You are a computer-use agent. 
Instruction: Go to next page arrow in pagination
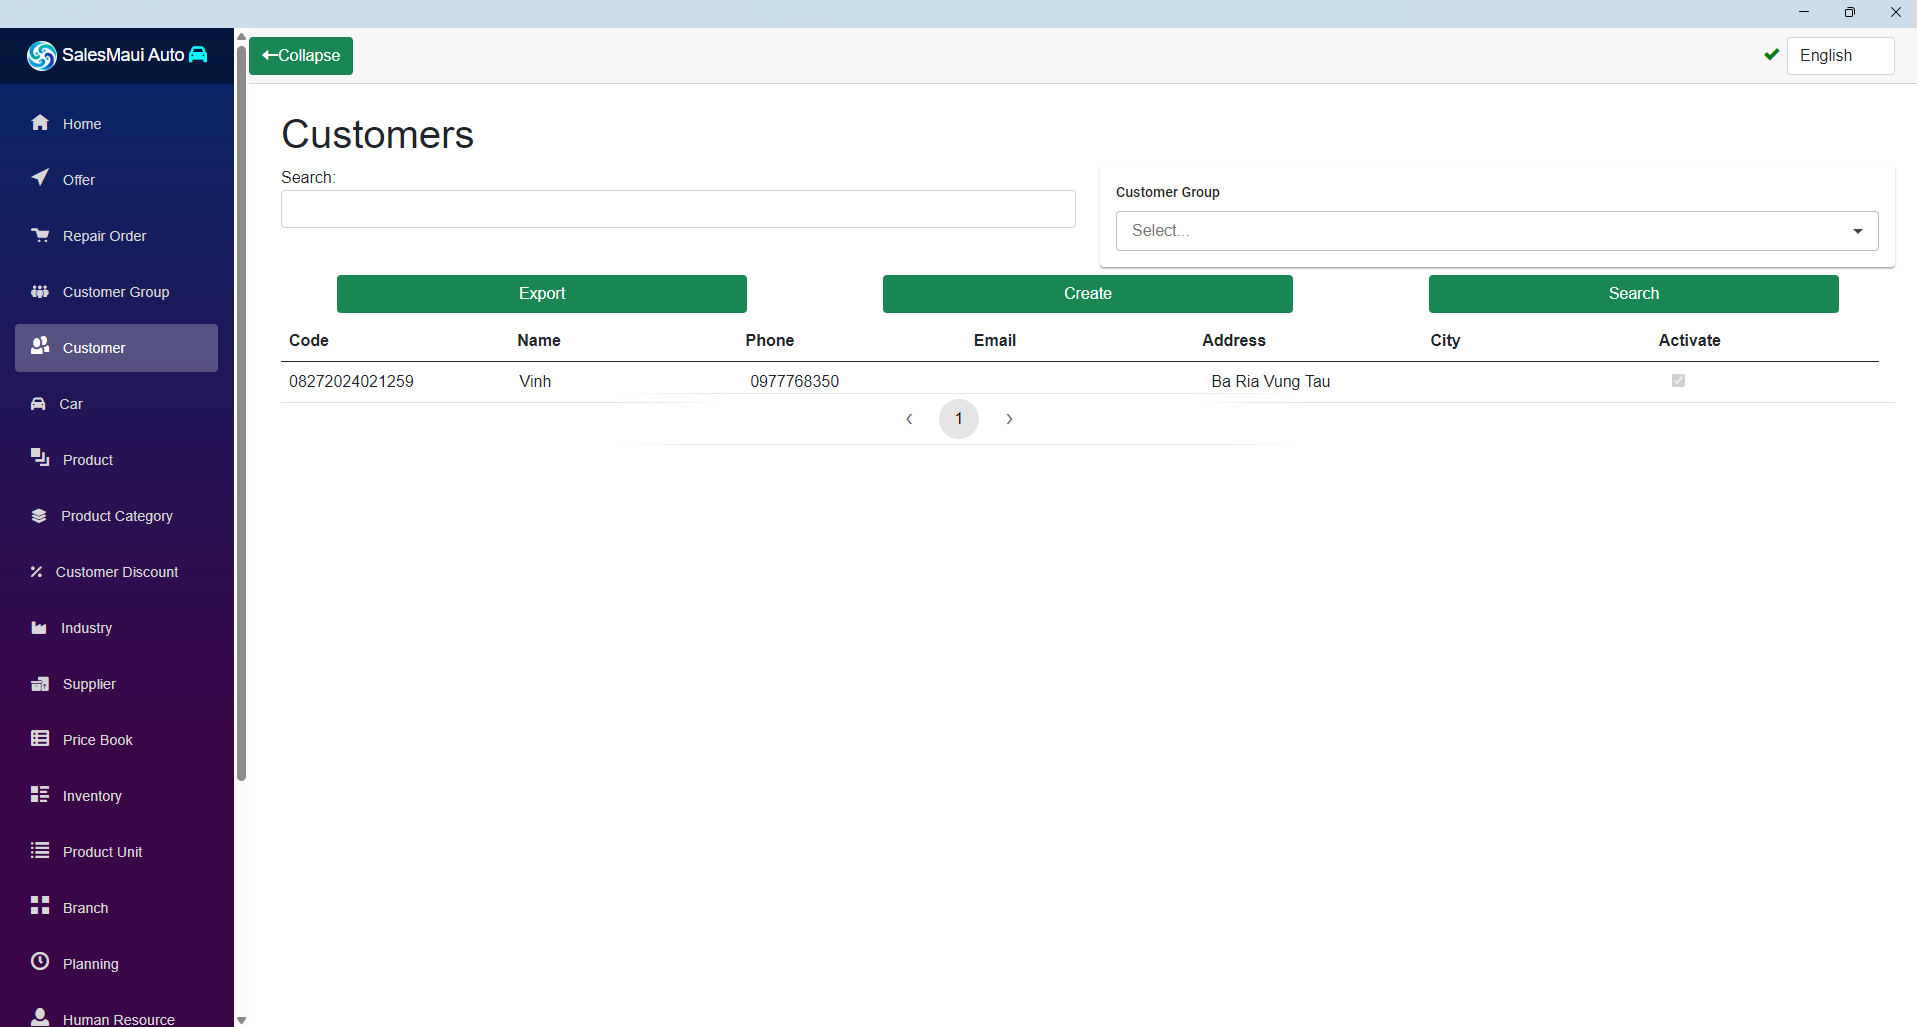[x=1009, y=419]
